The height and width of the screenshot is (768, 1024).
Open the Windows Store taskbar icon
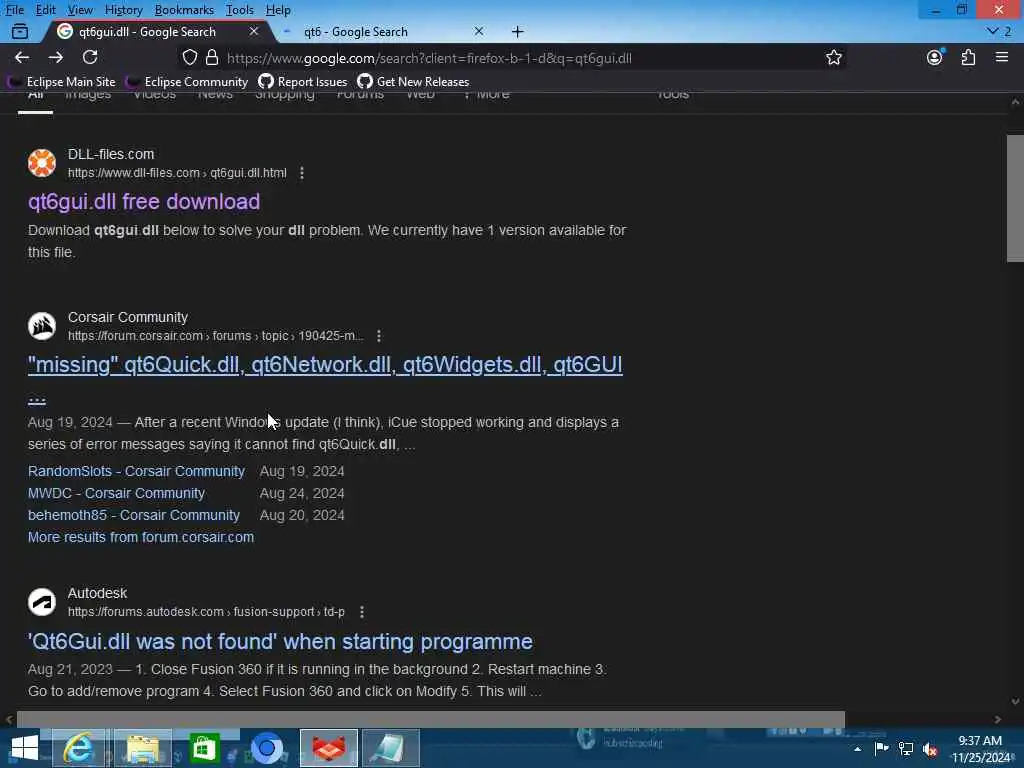pos(204,748)
